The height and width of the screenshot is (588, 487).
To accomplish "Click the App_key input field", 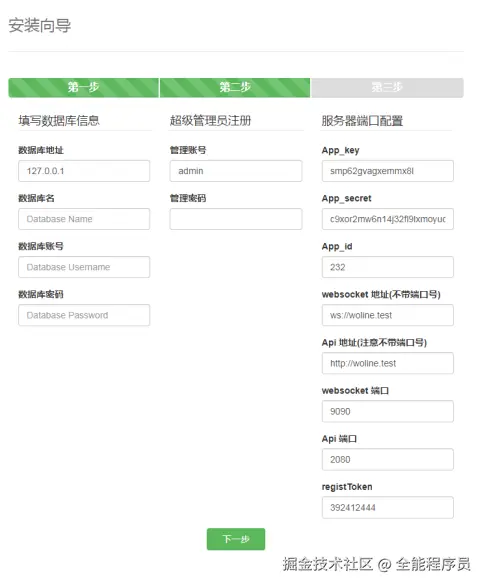I will (388, 171).
